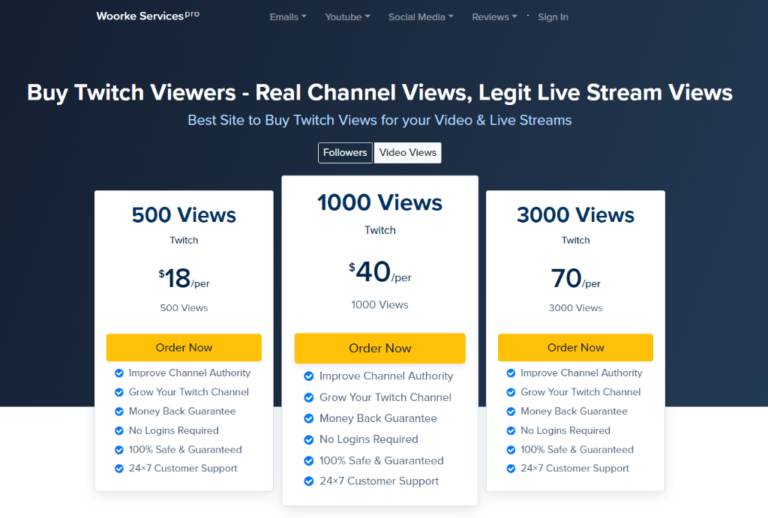This screenshot has width=768, height=518.
Task: Click 'No Logins Required' text in 3000 Views card
Action: 565,431
